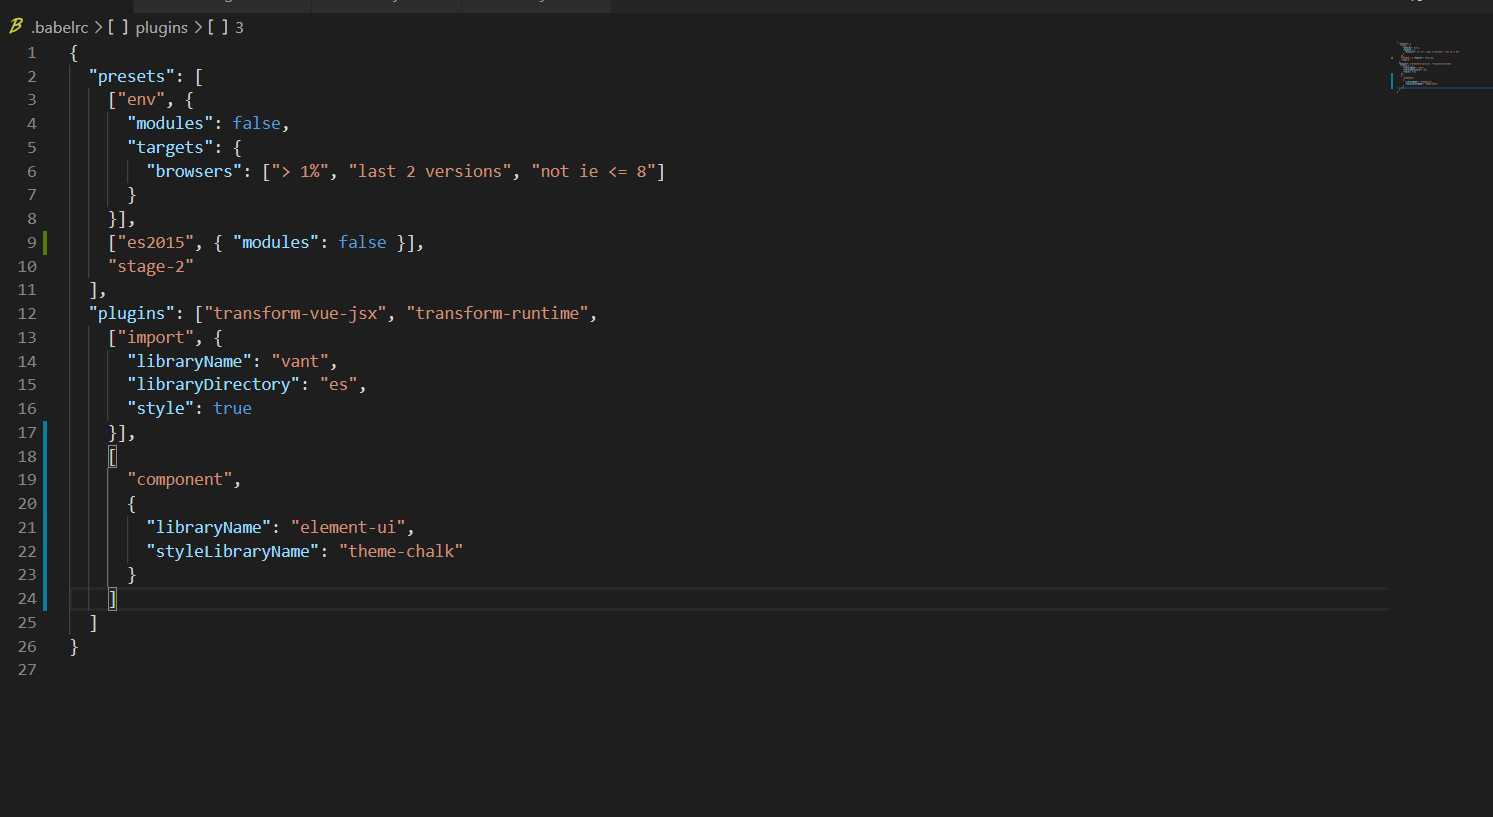Click the false value on line 4
This screenshot has width=1493, height=817.
[x=257, y=123]
